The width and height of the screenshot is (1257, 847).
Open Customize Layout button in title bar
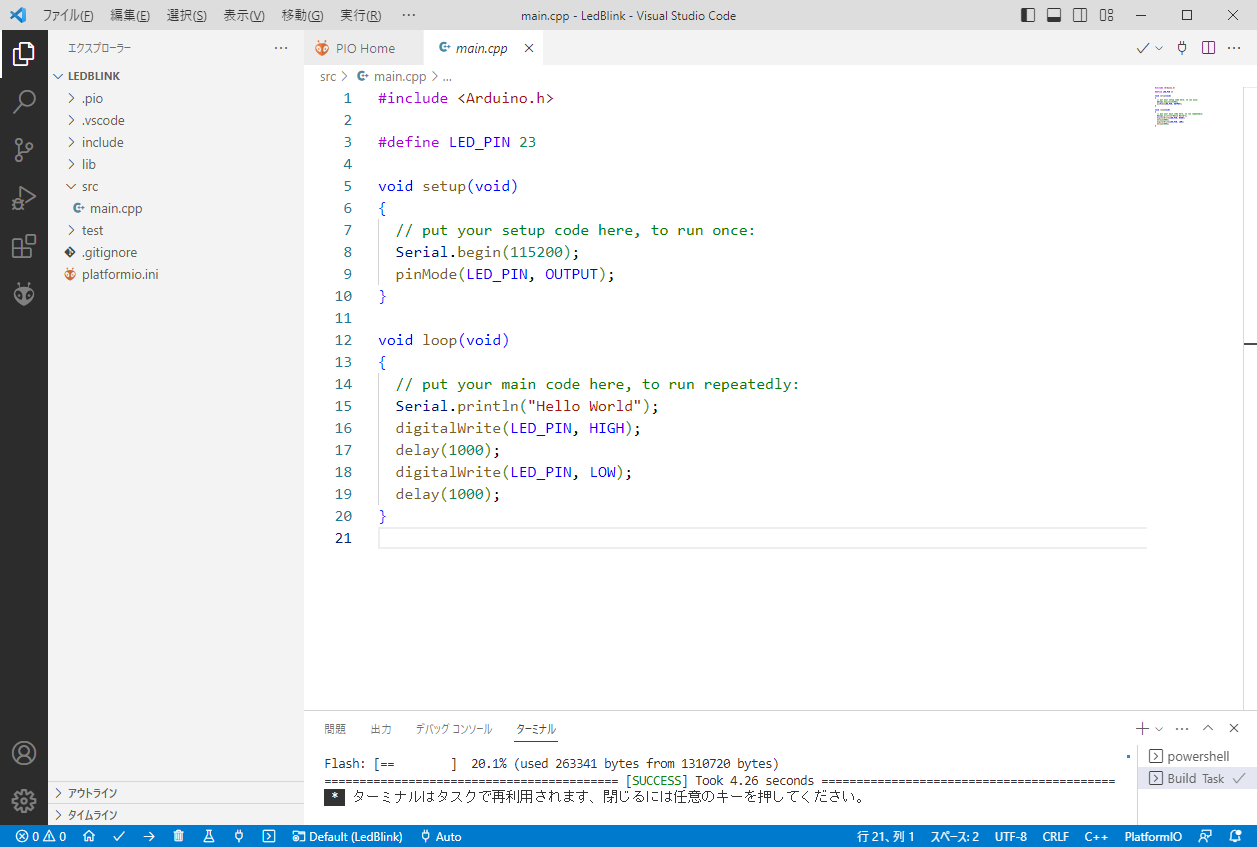click(x=1106, y=15)
